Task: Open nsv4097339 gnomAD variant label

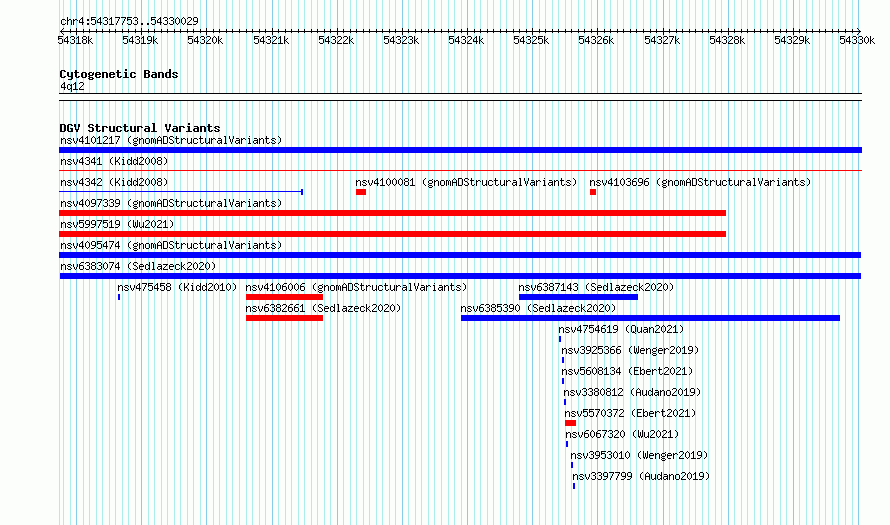Action: coord(171,203)
